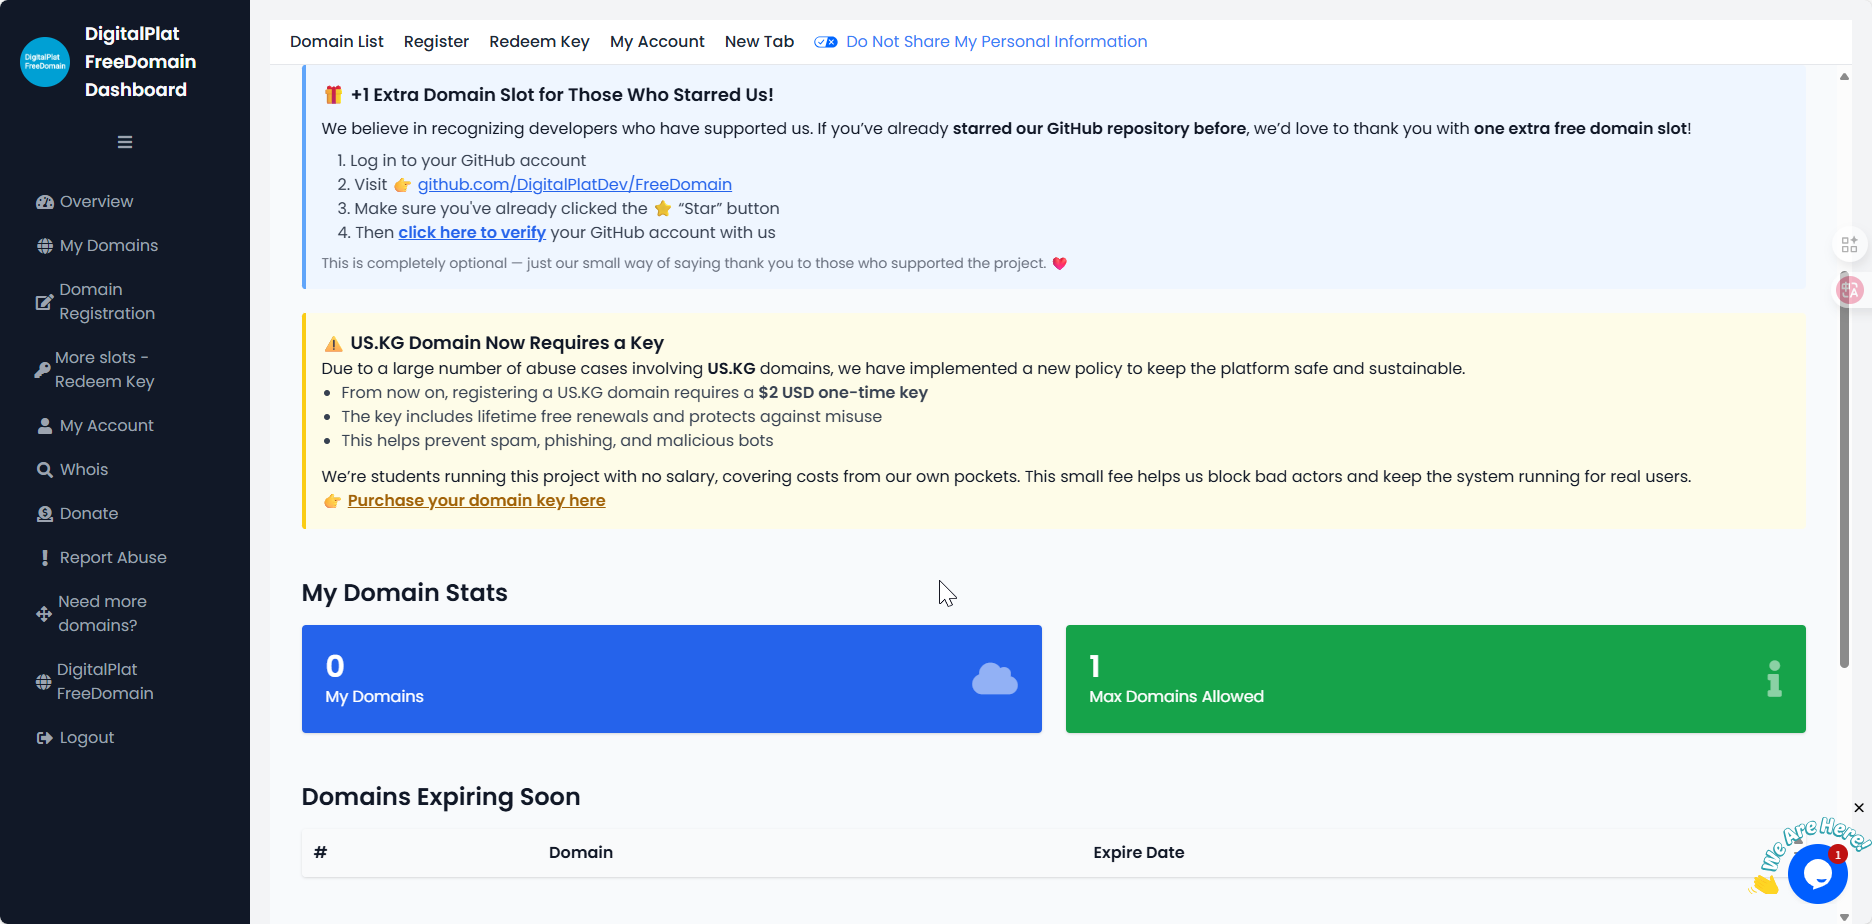
Task: Open Overview from the sidebar
Action: pos(85,201)
